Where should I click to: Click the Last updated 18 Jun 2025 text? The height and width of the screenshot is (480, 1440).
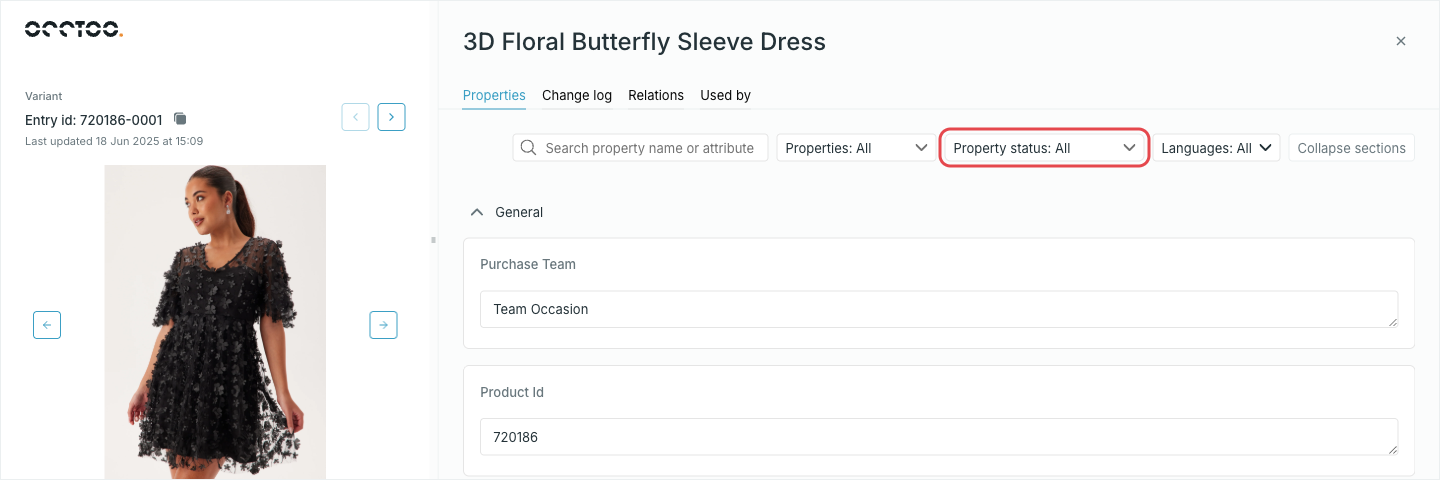[114, 141]
